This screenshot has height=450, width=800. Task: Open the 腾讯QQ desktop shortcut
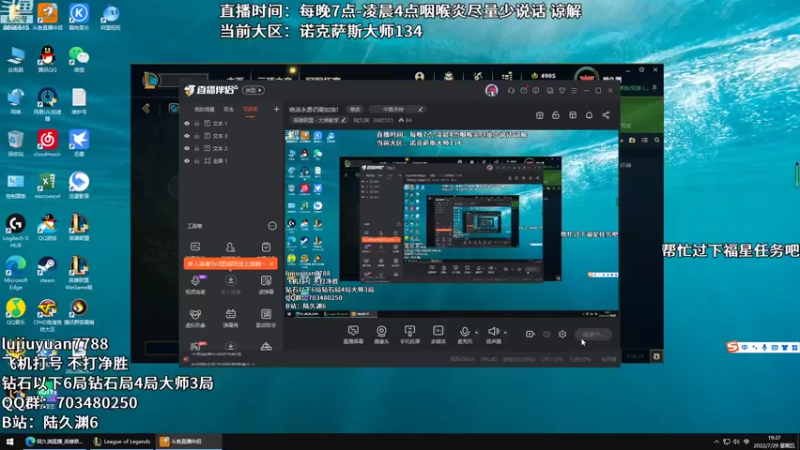(x=47, y=59)
